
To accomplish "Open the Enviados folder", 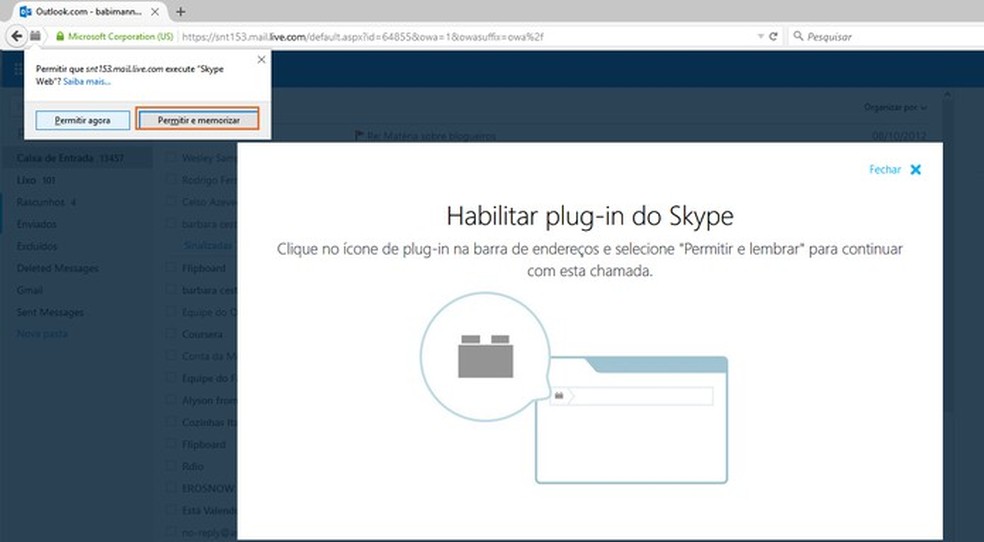I will coord(36,224).
